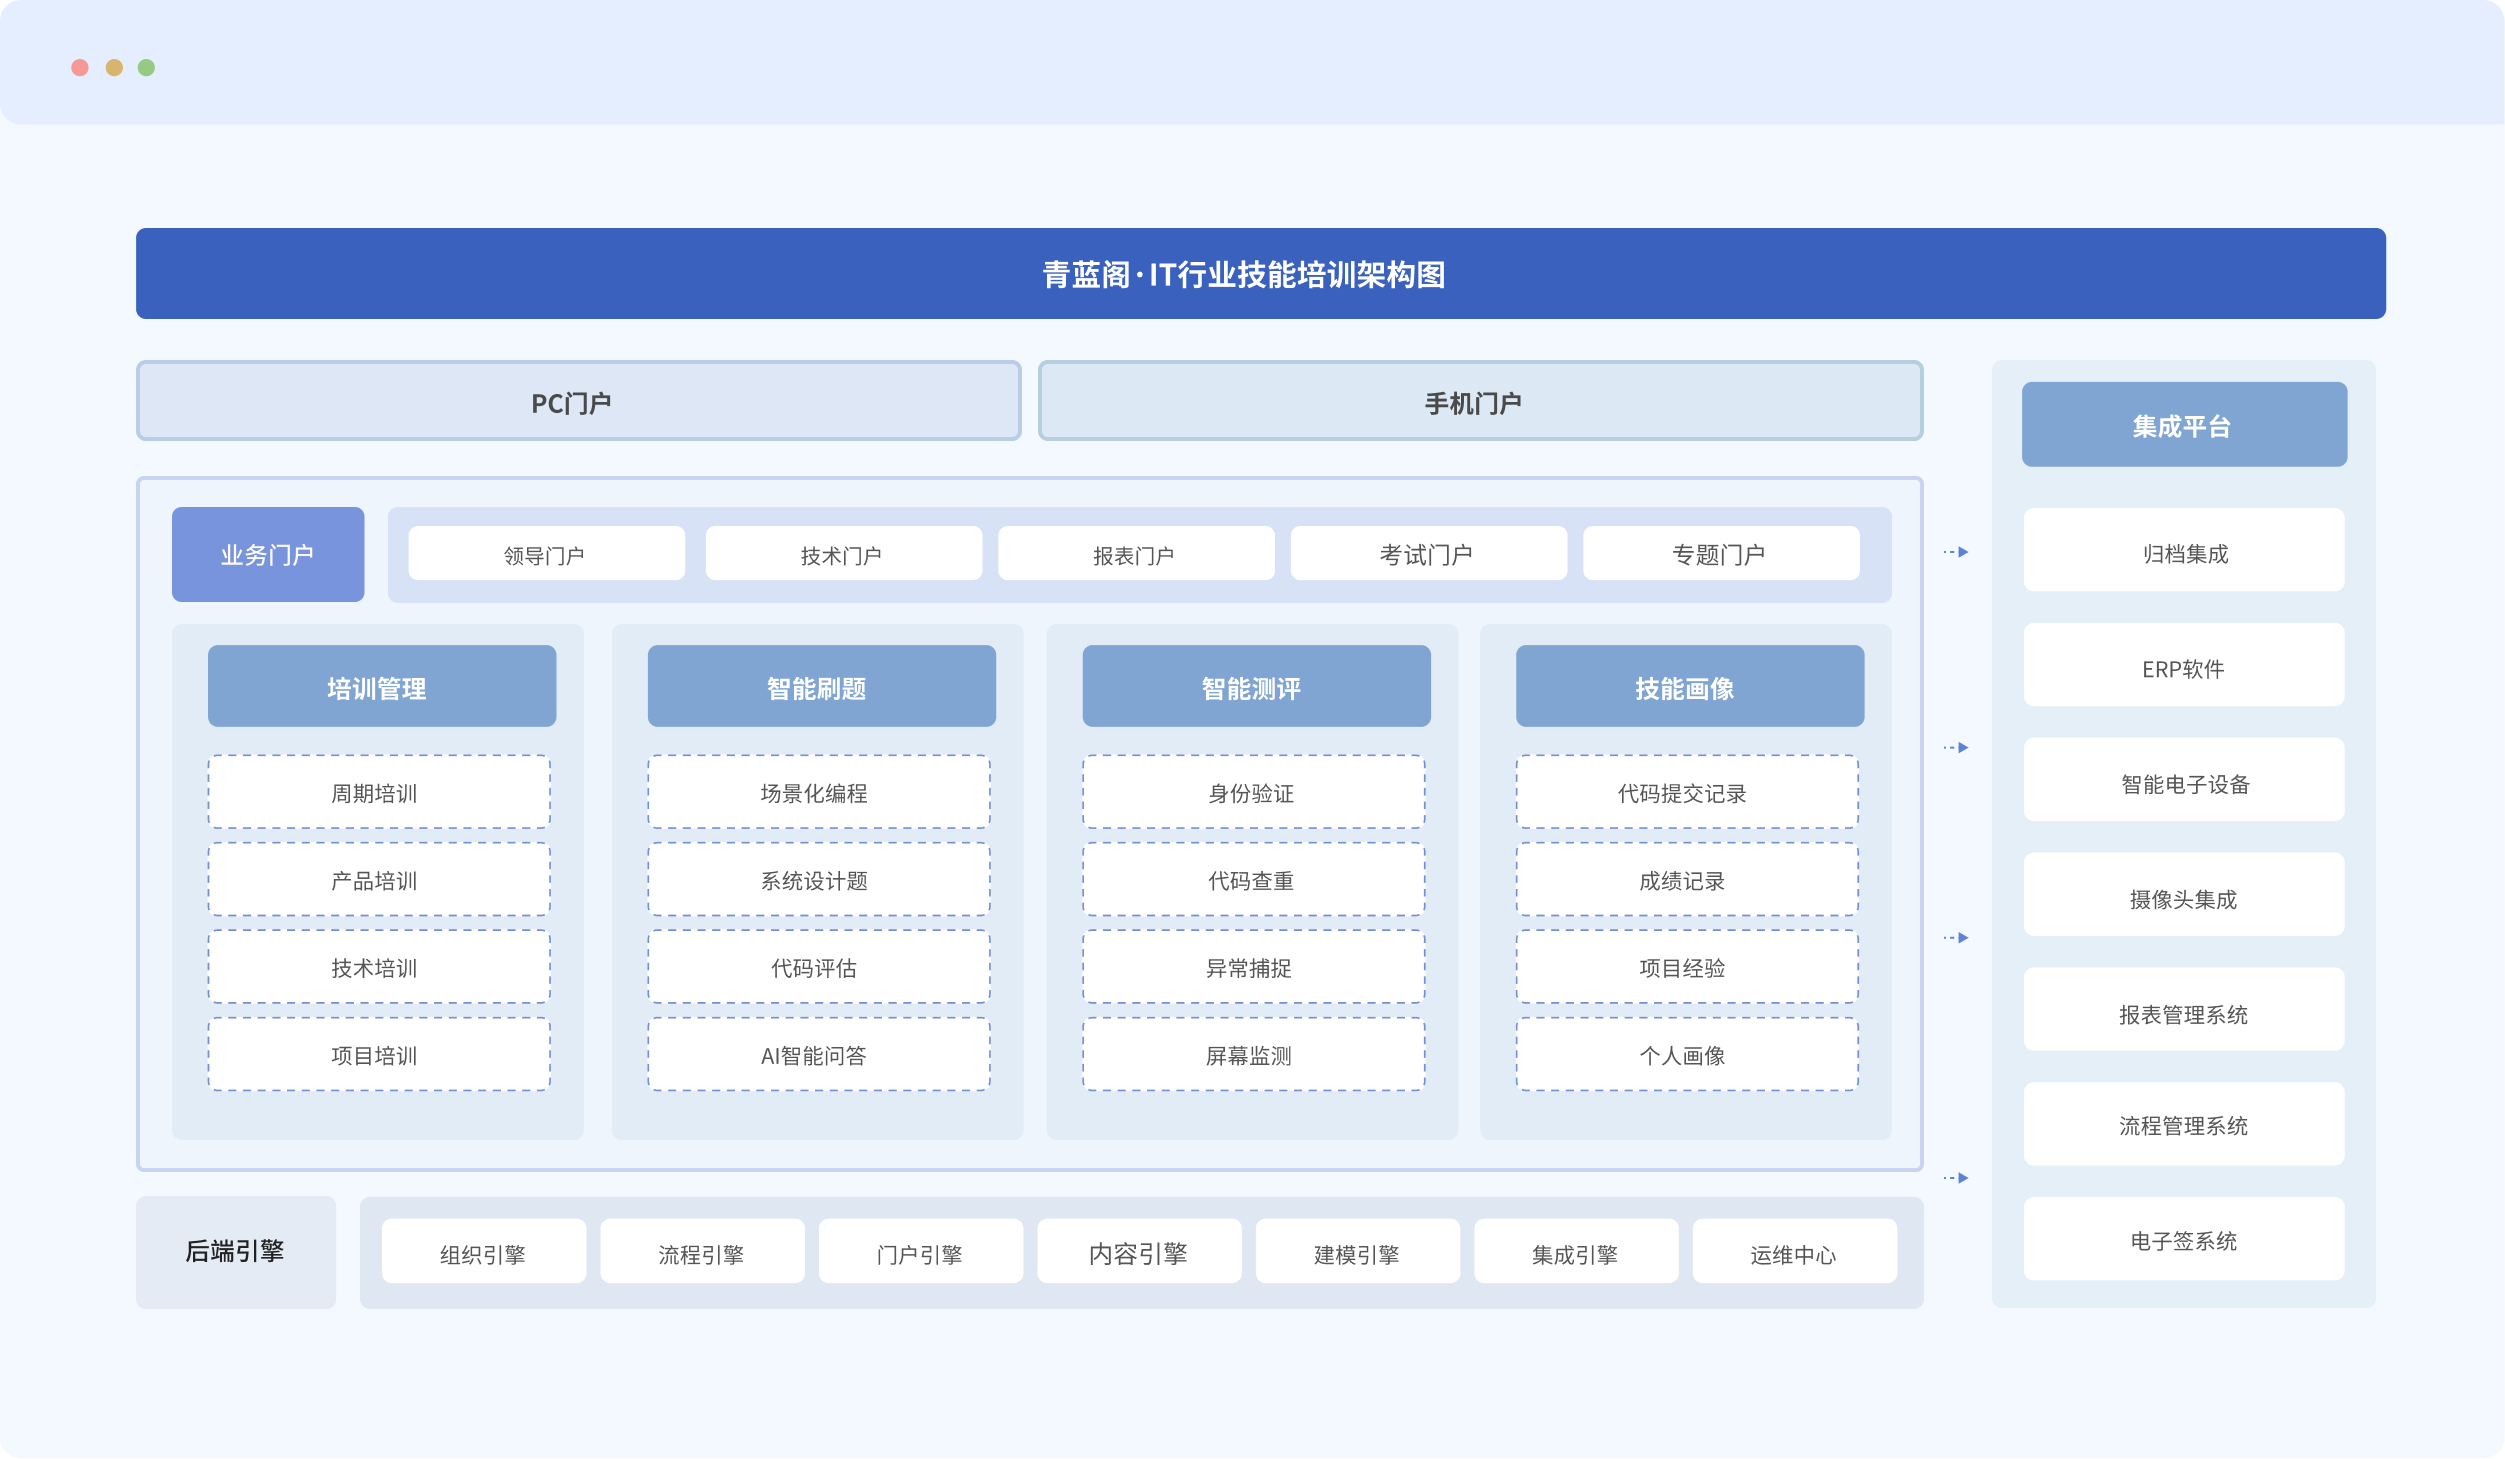The height and width of the screenshot is (1459, 2505).
Task: Click the AI智能问答 module
Action: [818, 1055]
